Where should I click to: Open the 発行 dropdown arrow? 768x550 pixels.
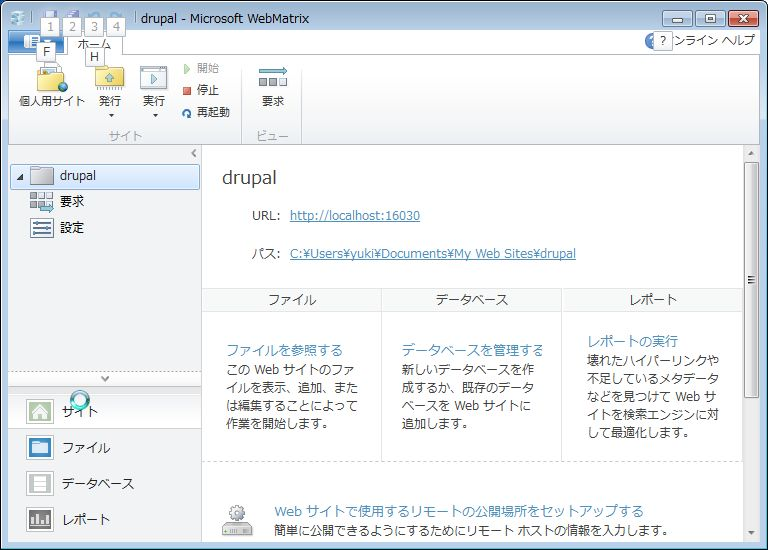click(110, 116)
